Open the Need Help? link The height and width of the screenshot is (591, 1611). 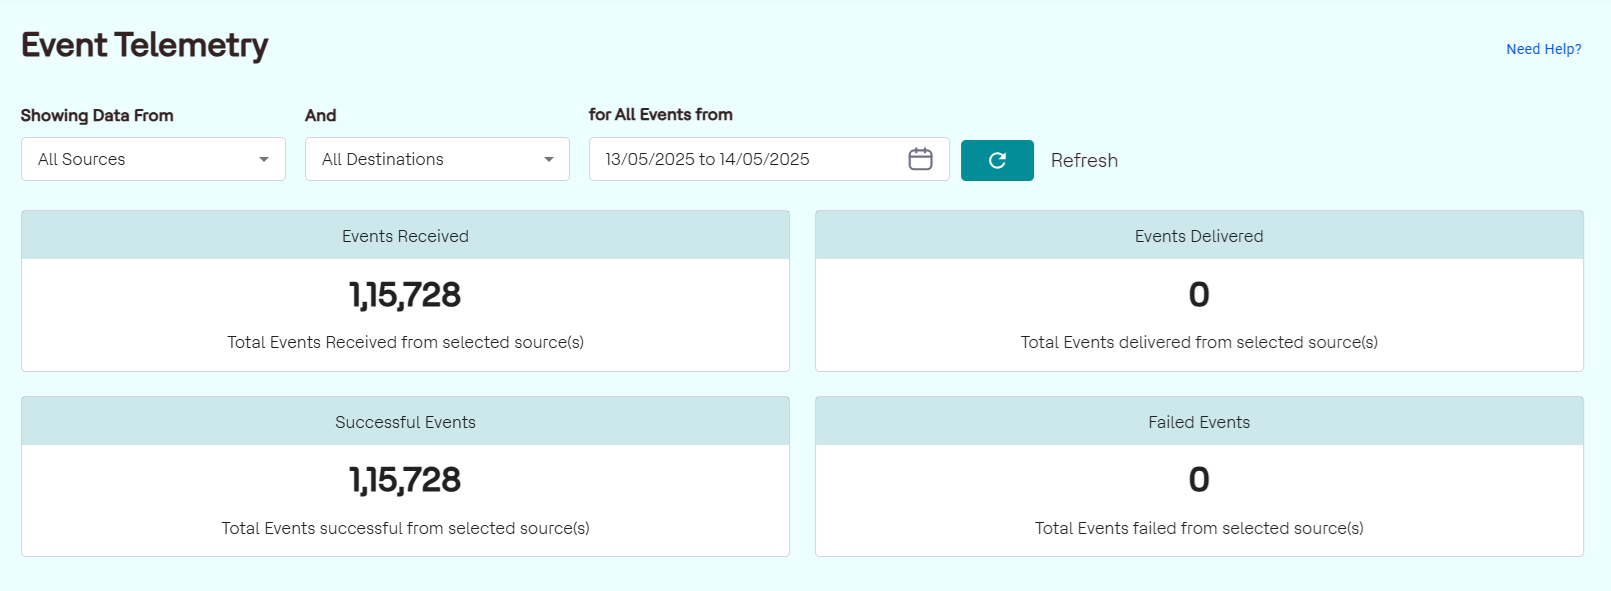click(x=1543, y=49)
